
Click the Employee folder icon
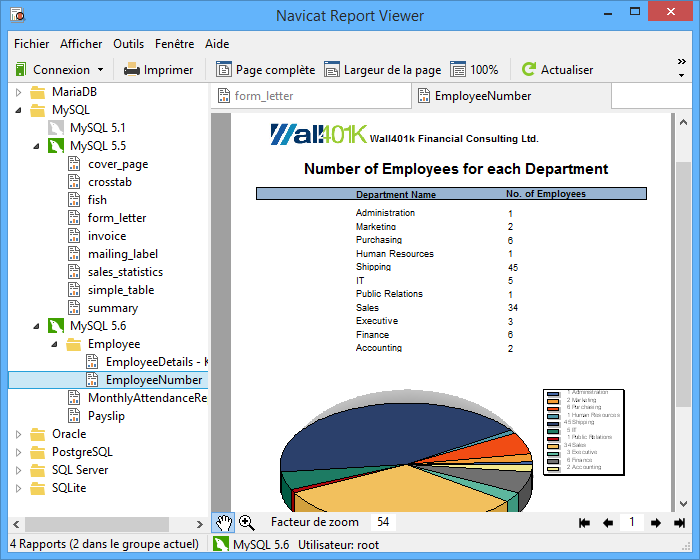(74, 344)
